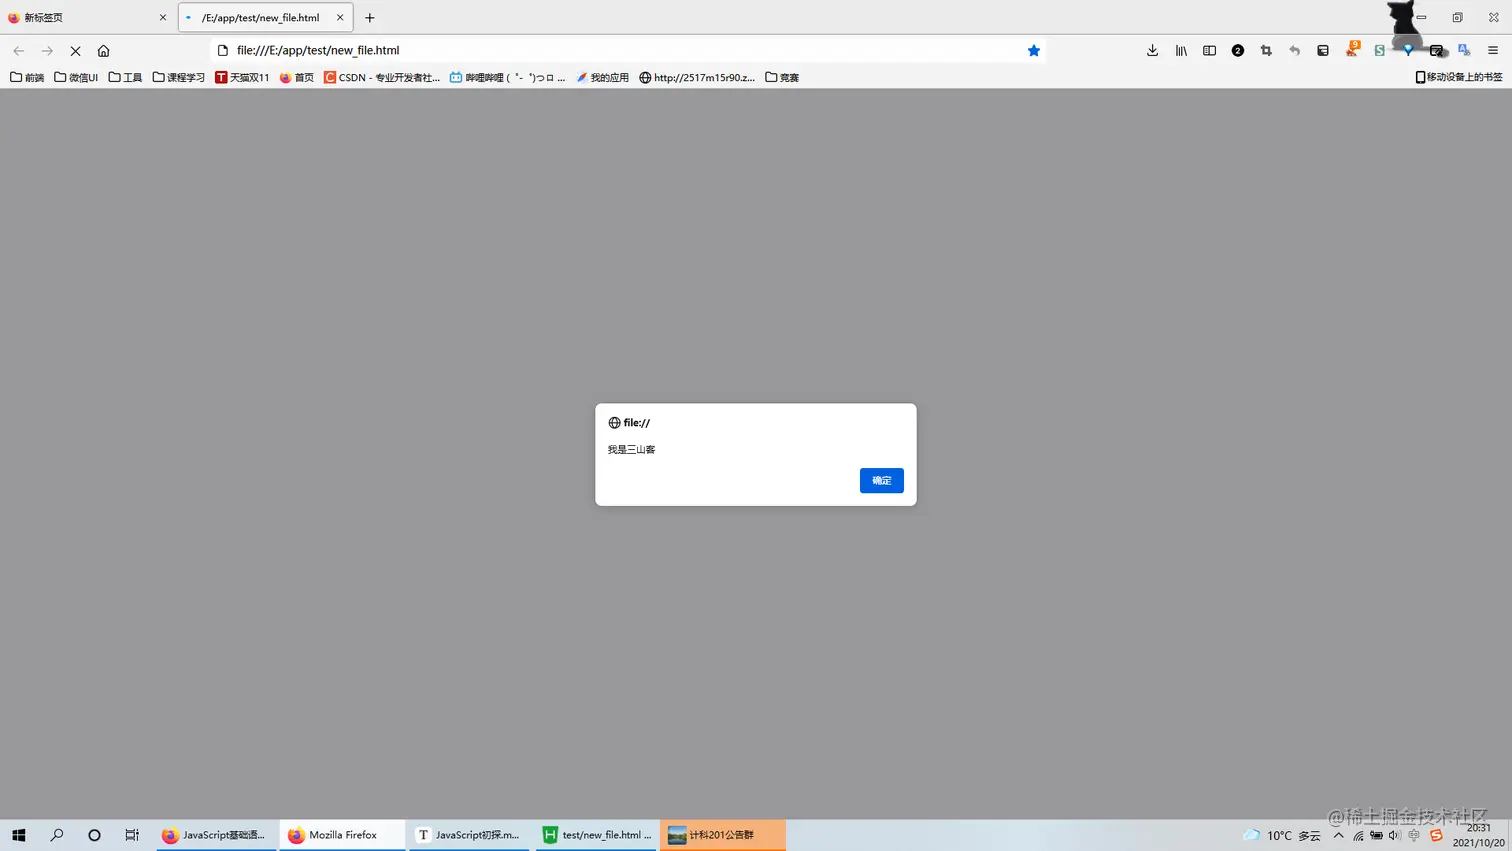
Task: Click the black circle extension numbered 2
Action: 1238,50
